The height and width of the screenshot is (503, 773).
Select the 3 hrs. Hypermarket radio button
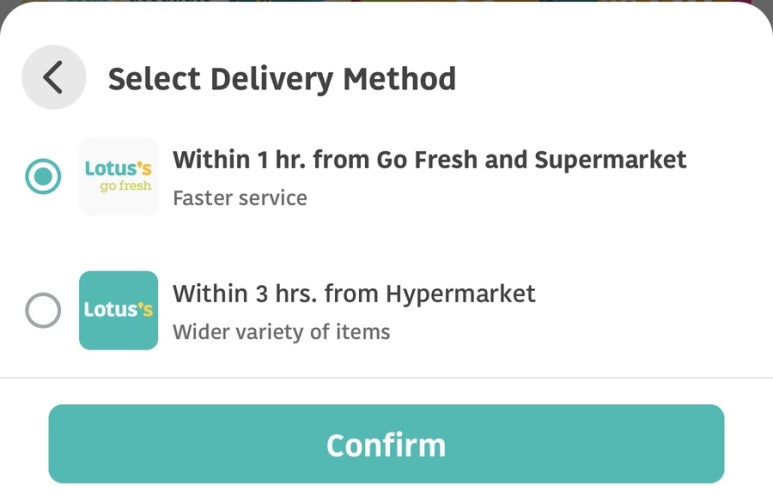click(x=43, y=311)
